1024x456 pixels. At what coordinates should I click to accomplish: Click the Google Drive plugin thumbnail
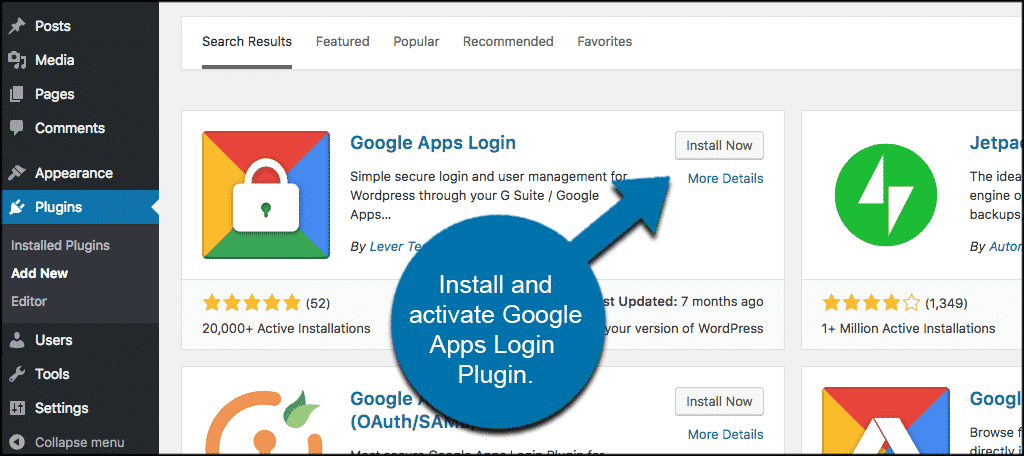click(x=886, y=421)
